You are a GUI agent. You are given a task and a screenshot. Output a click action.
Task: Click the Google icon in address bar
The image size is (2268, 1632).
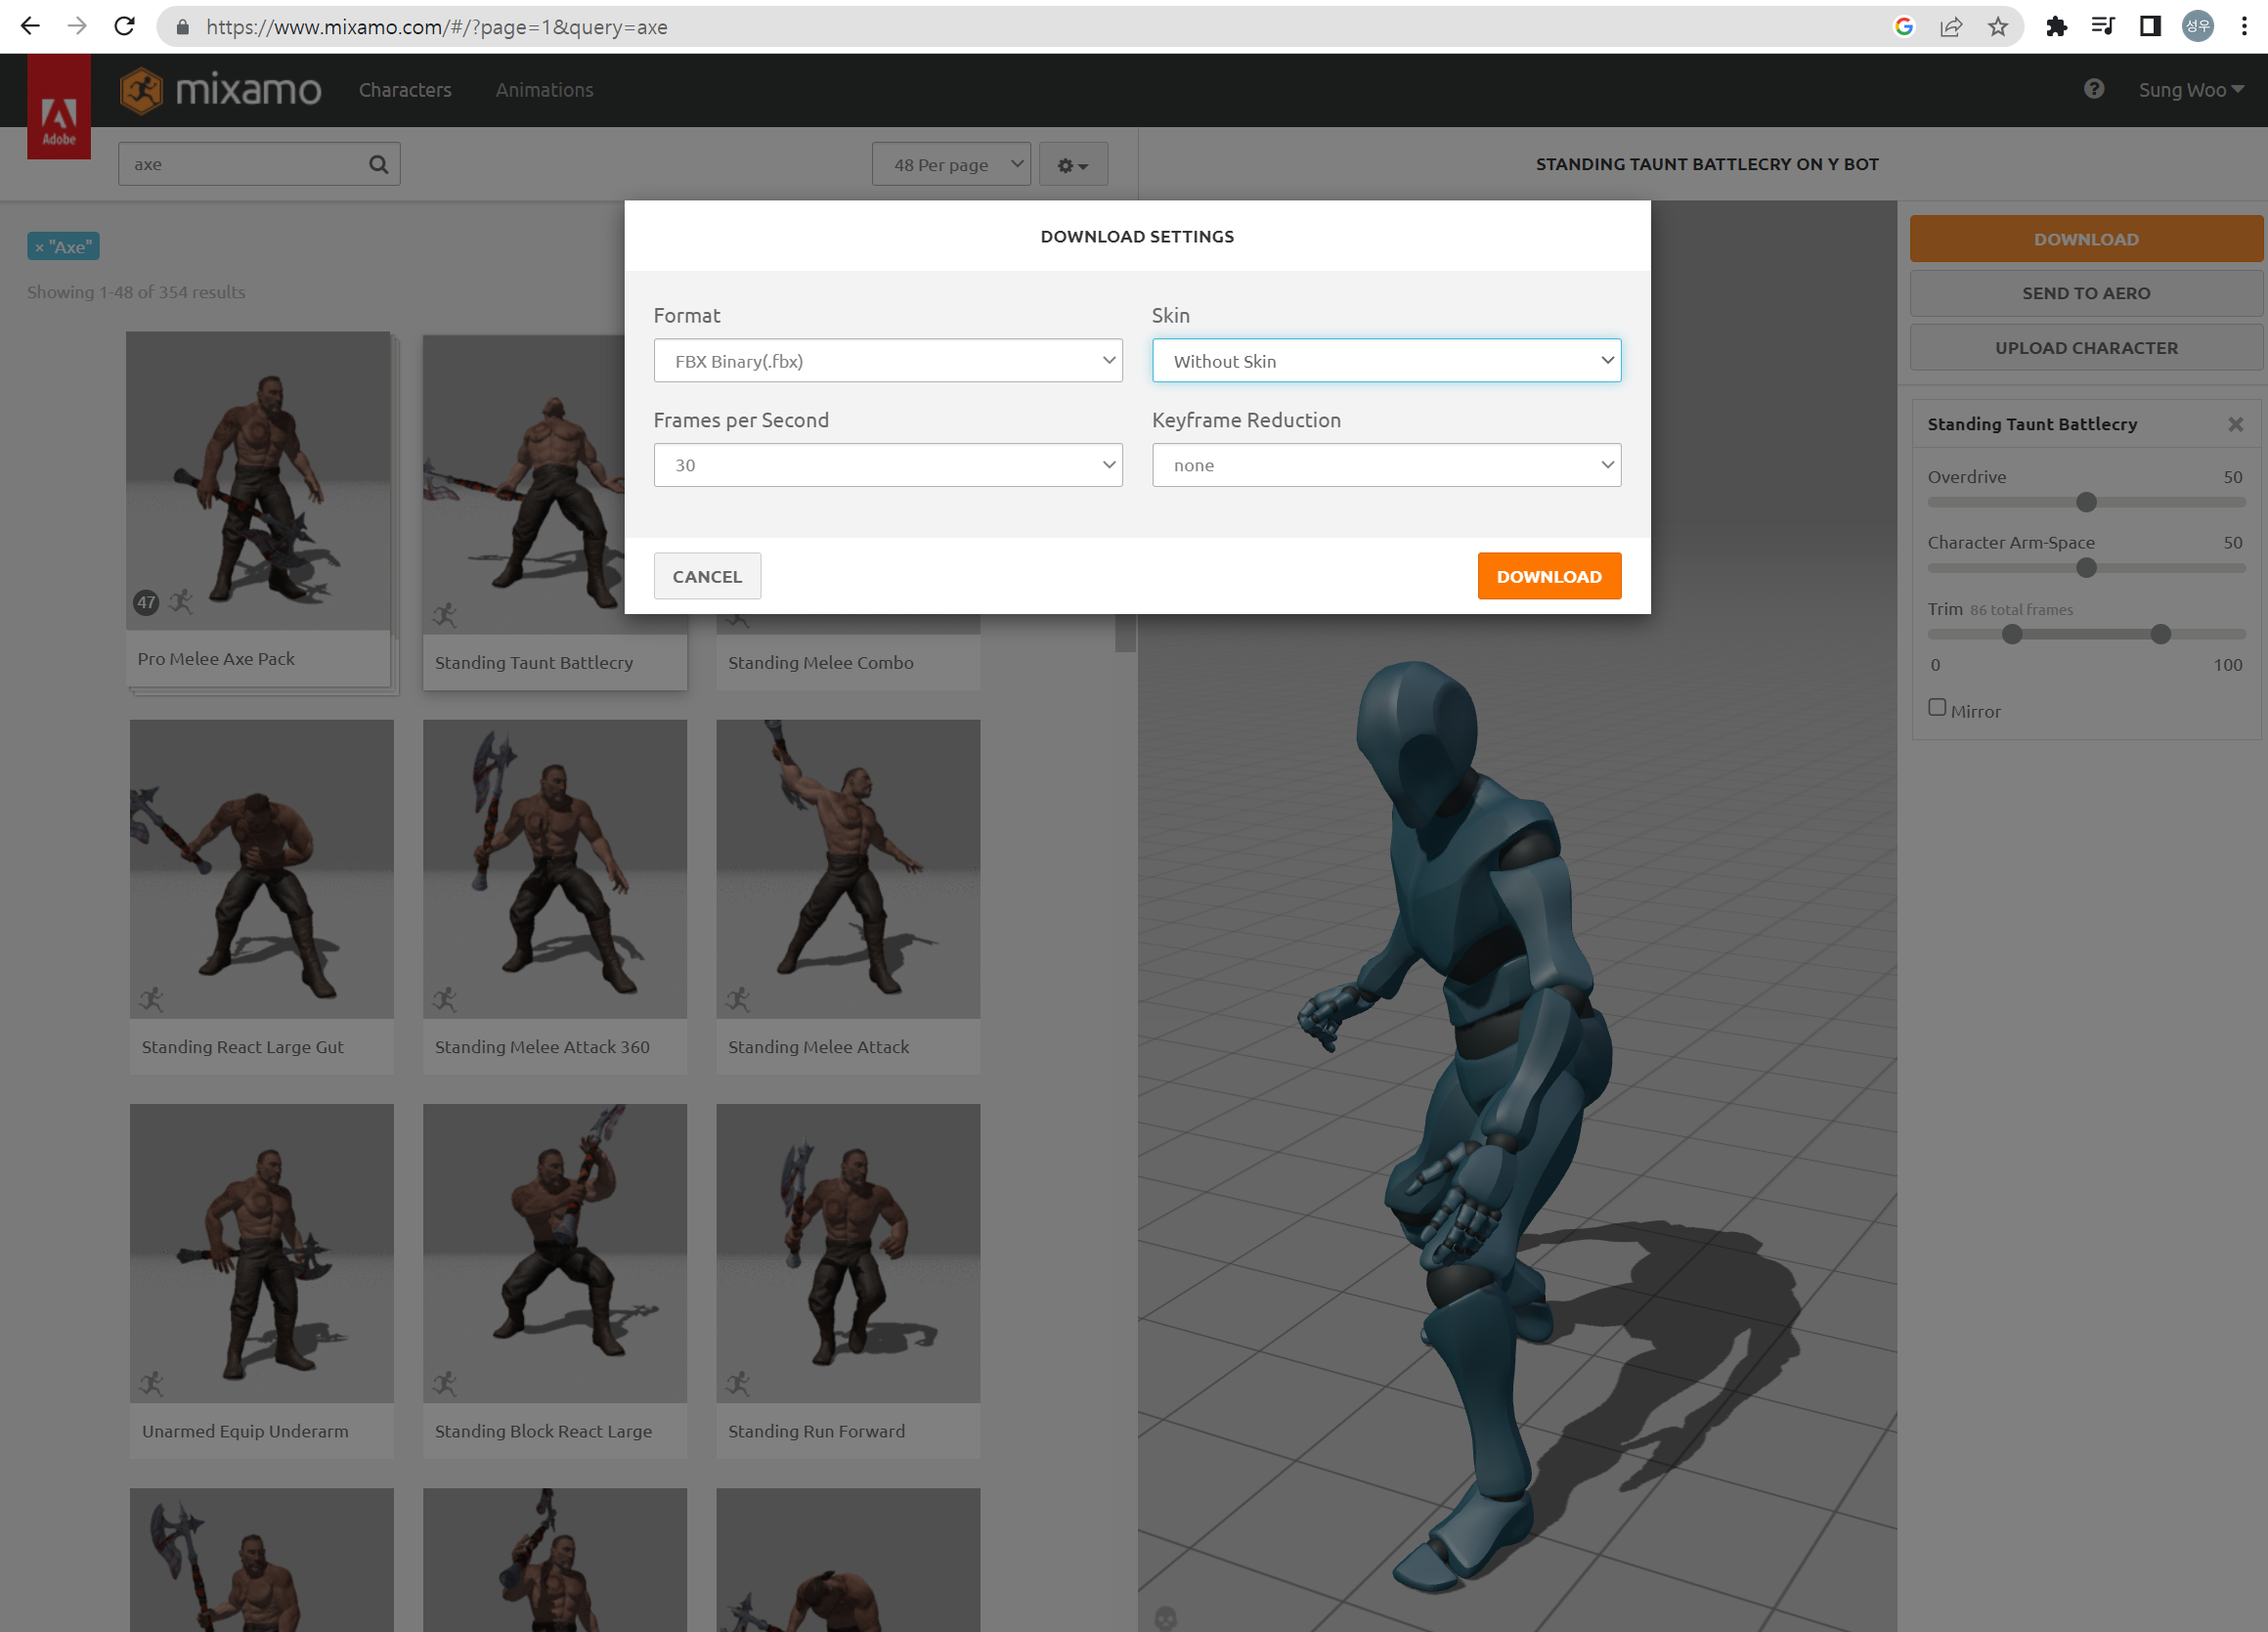[1904, 27]
